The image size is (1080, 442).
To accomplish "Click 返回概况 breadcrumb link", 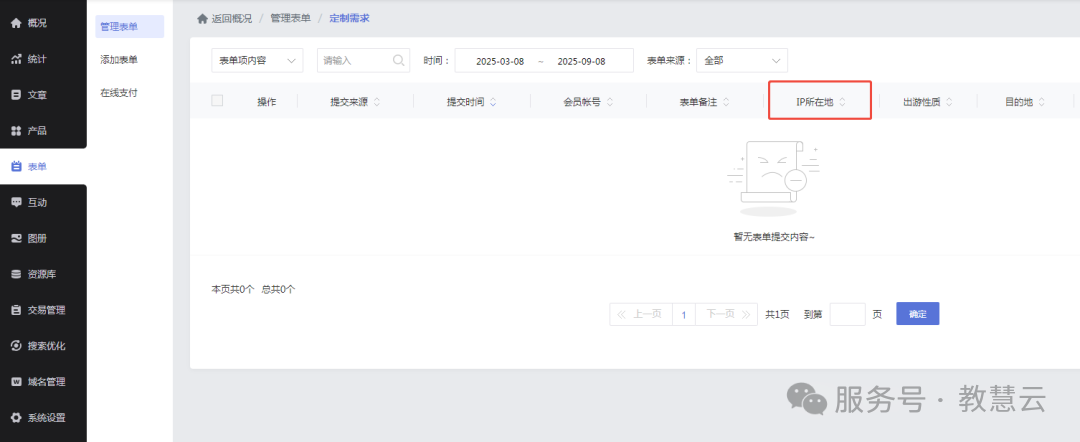I will [x=225, y=18].
